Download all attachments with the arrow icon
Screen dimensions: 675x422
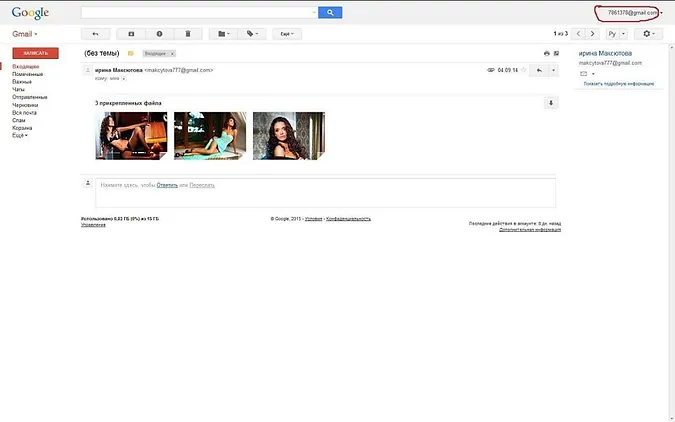click(x=551, y=103)
